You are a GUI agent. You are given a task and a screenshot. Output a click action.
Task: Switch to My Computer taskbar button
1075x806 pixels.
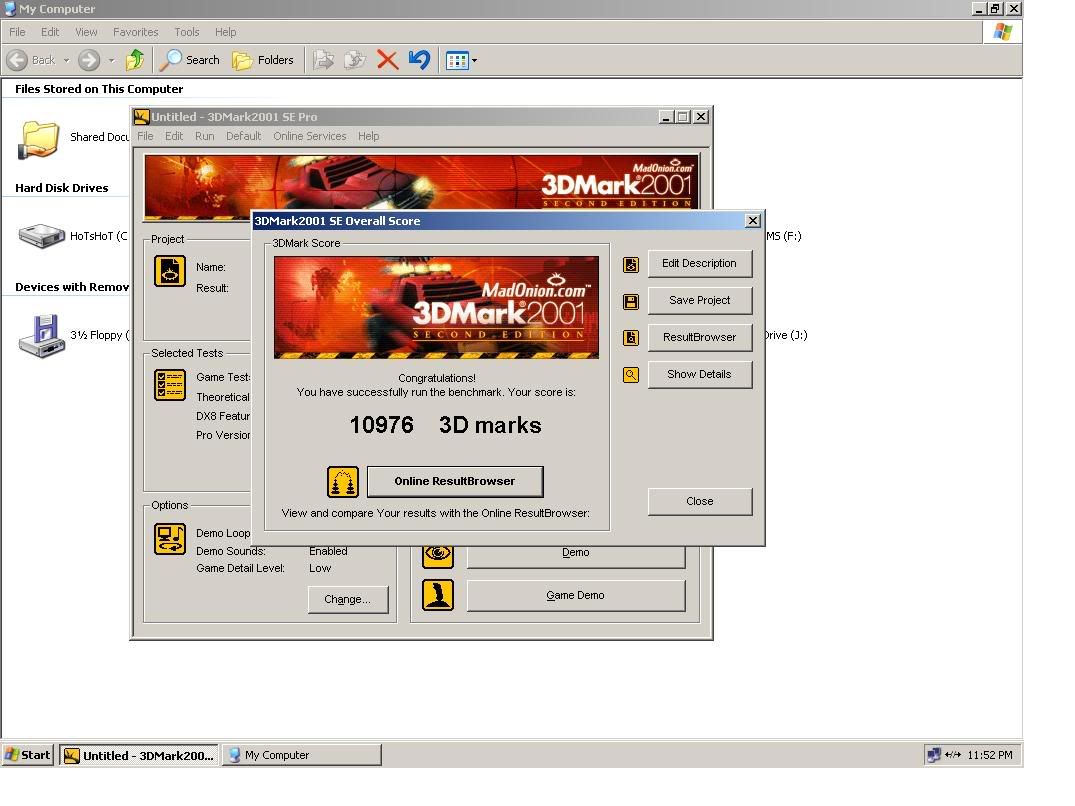[x=302, y=755]
